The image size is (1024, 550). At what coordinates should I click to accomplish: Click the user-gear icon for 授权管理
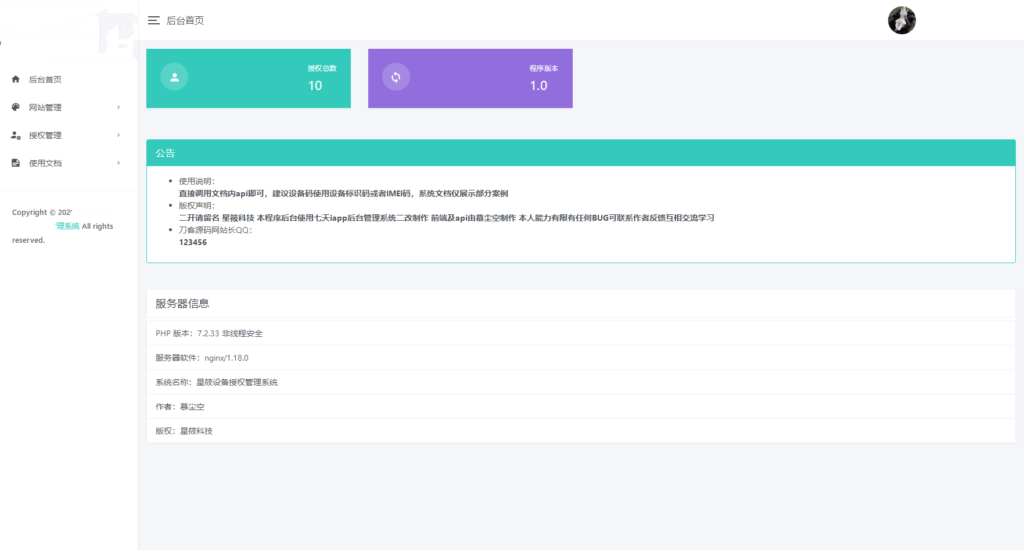pyautogui.click(x=16, y=135)
